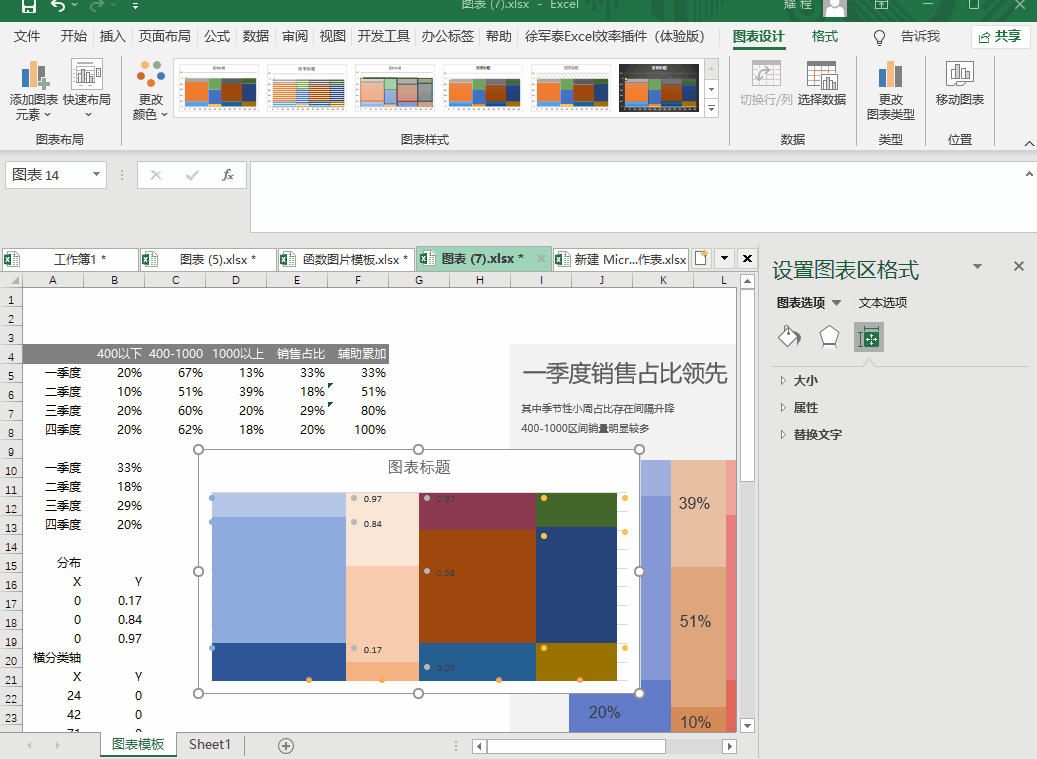Open the 格式 (Format) ribbon tab

tap(825, 37)
